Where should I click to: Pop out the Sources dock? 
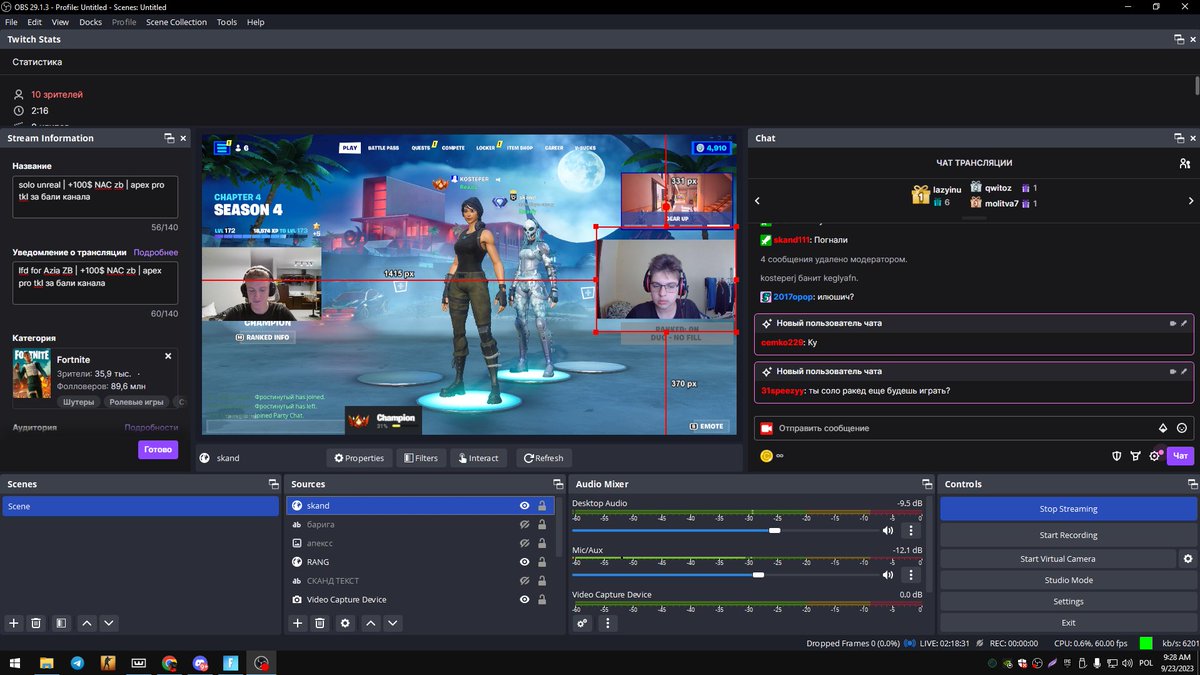pyautogui.click(x=558, y=484)
